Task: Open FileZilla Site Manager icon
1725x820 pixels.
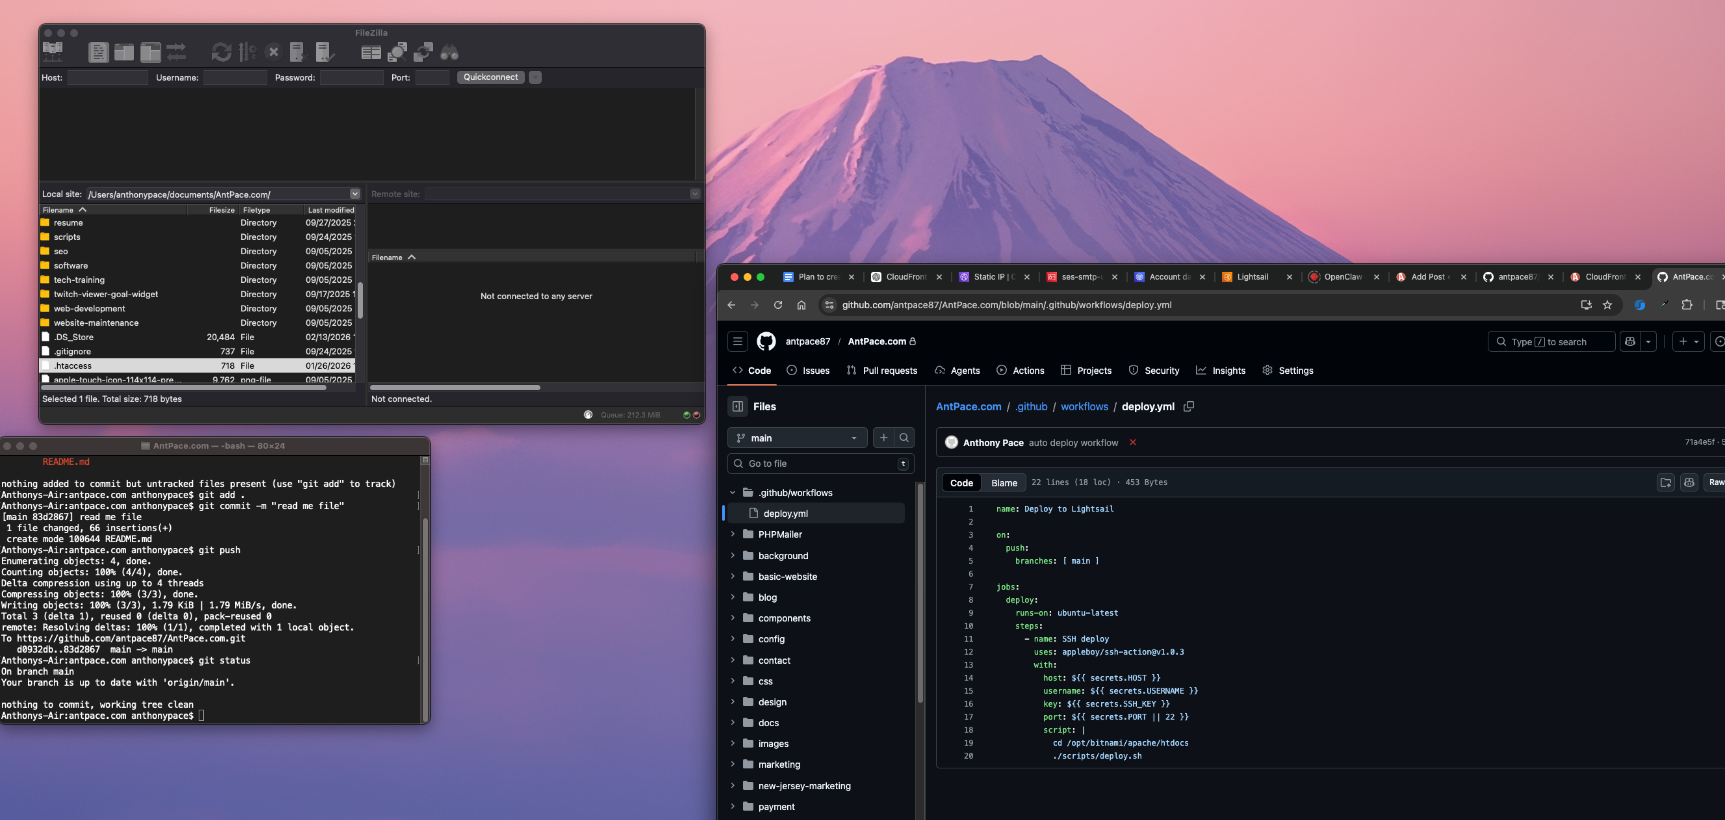Action: [x=53, y=51]
